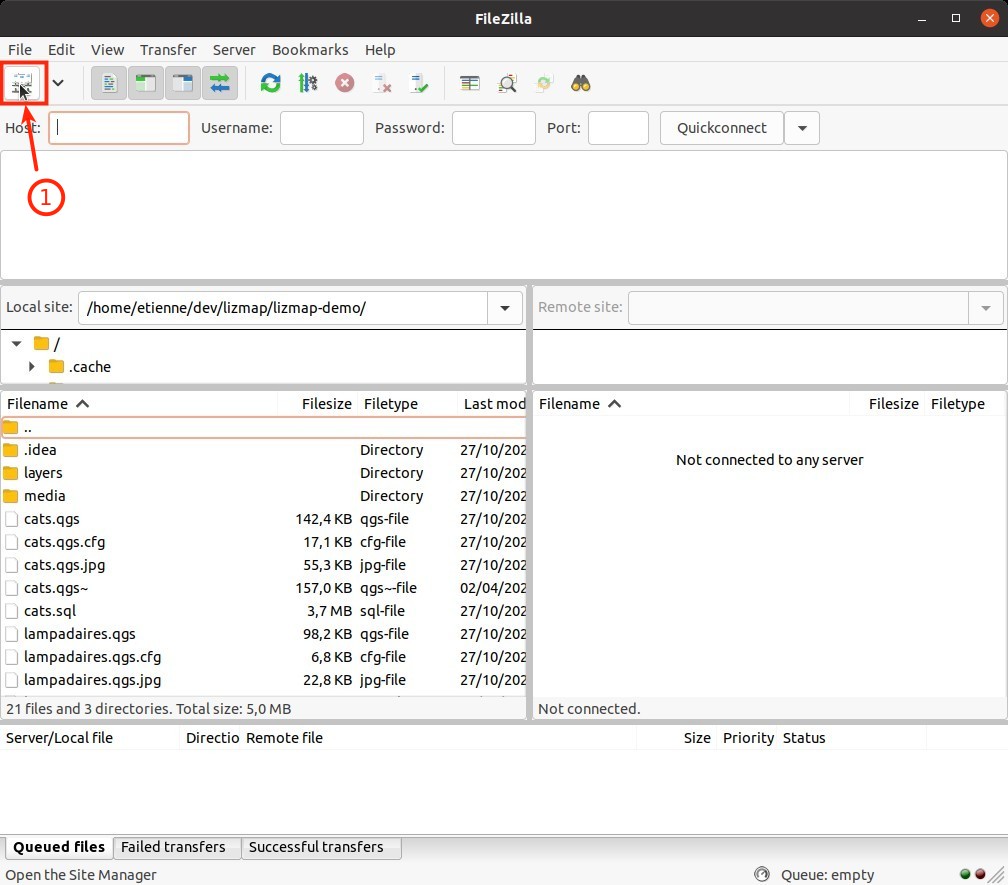Reconnect to the last server
1008x885 pixels.
click(419, 83)
